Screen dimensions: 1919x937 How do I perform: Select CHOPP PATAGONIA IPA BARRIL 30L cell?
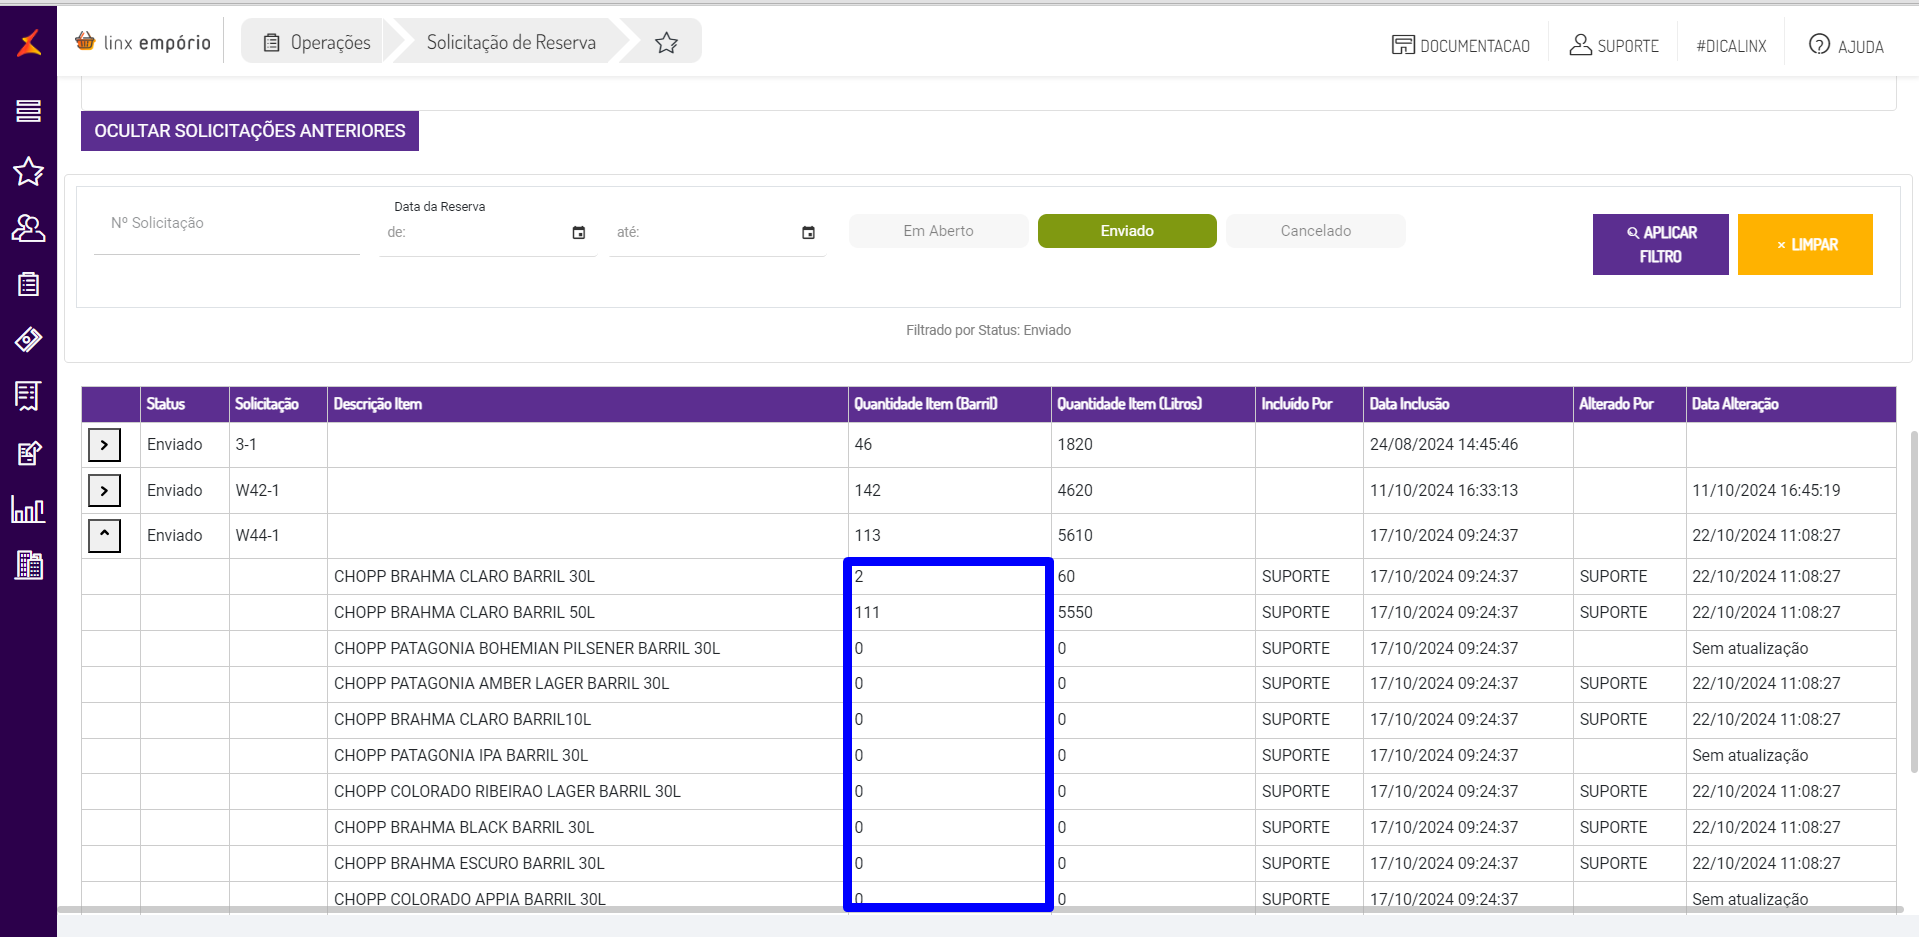click(588, 756)
